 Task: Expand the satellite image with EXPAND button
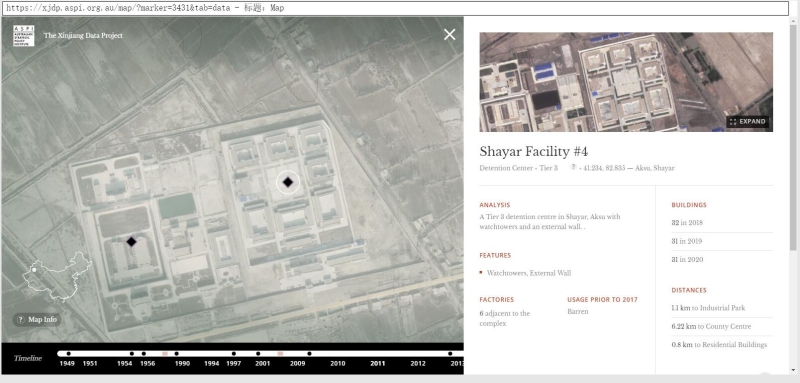747,122
